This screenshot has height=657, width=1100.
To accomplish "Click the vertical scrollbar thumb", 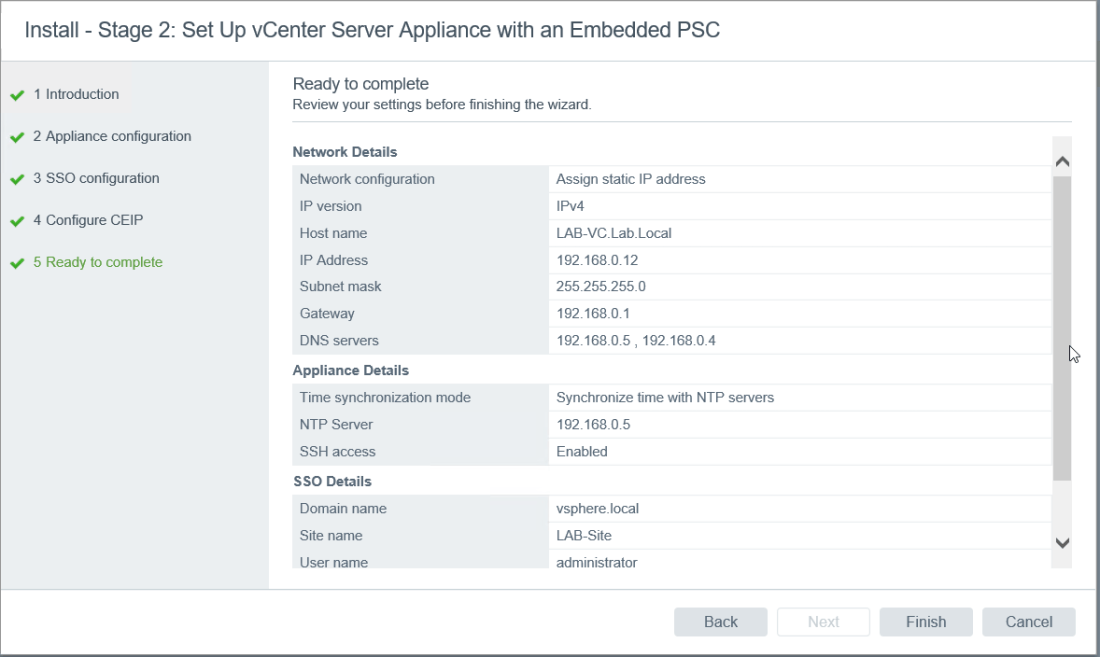I will coord(1062,330).
